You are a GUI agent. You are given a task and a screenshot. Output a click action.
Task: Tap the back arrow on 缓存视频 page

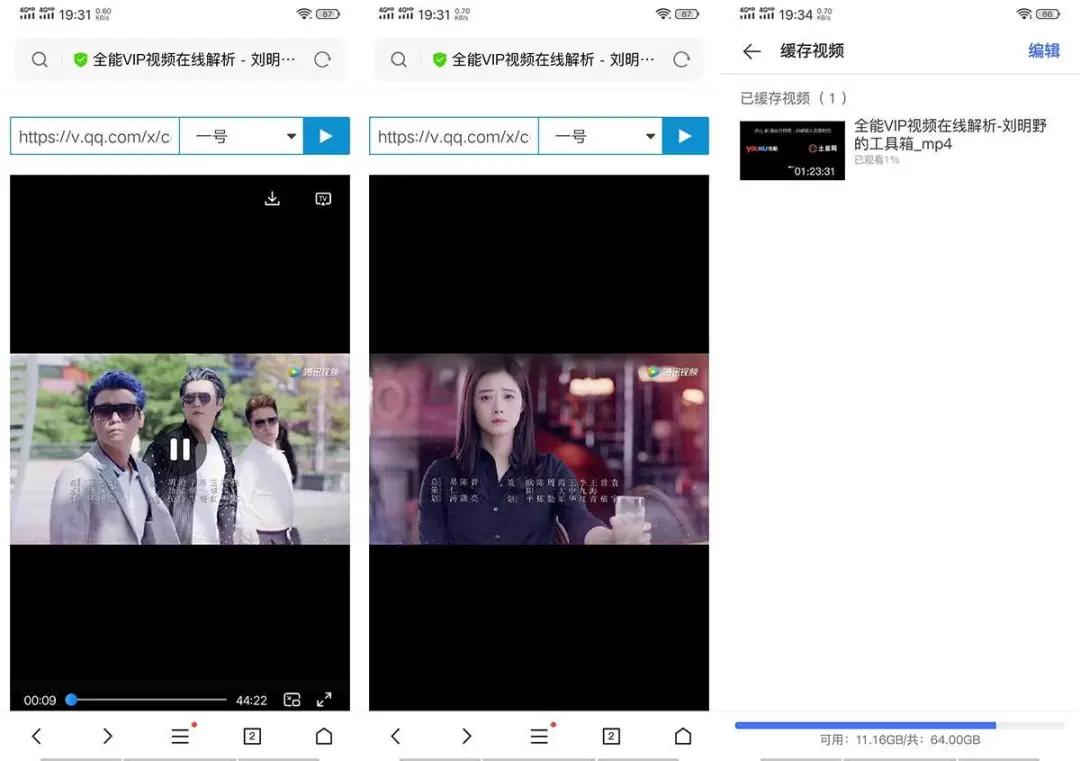click(751, 51)
